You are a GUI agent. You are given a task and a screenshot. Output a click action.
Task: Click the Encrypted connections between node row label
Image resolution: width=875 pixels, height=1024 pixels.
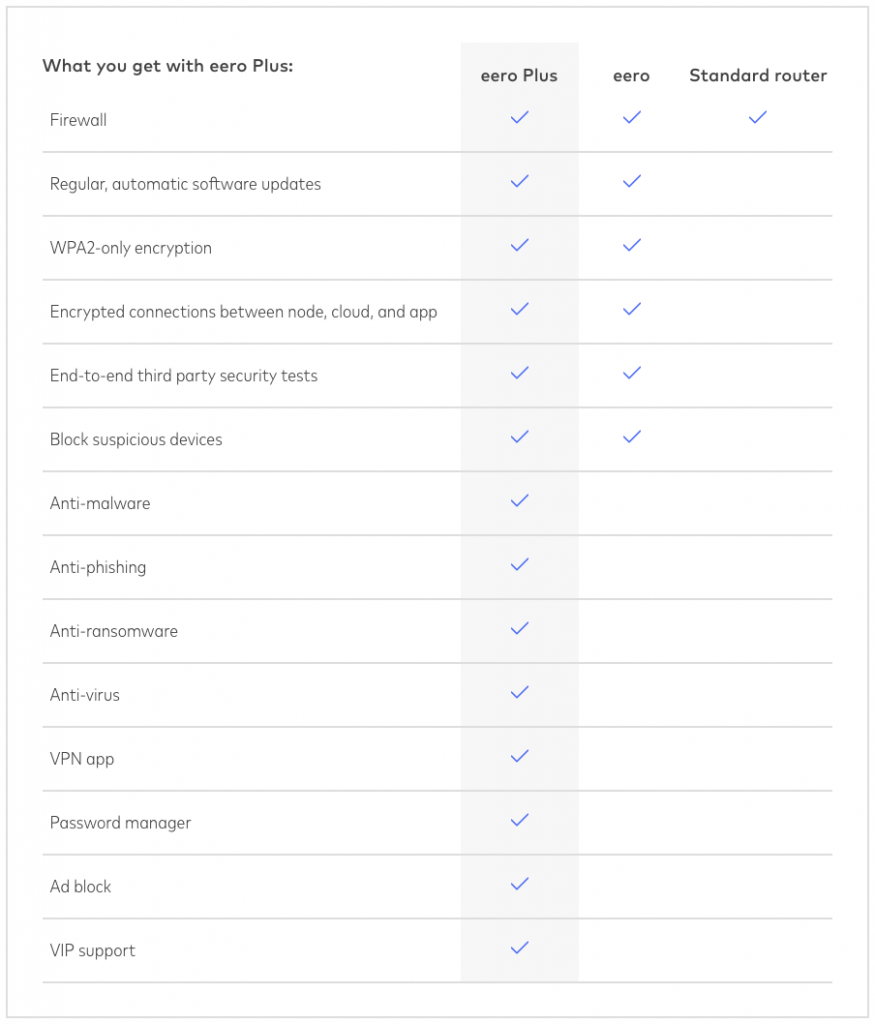click(244, 312)
